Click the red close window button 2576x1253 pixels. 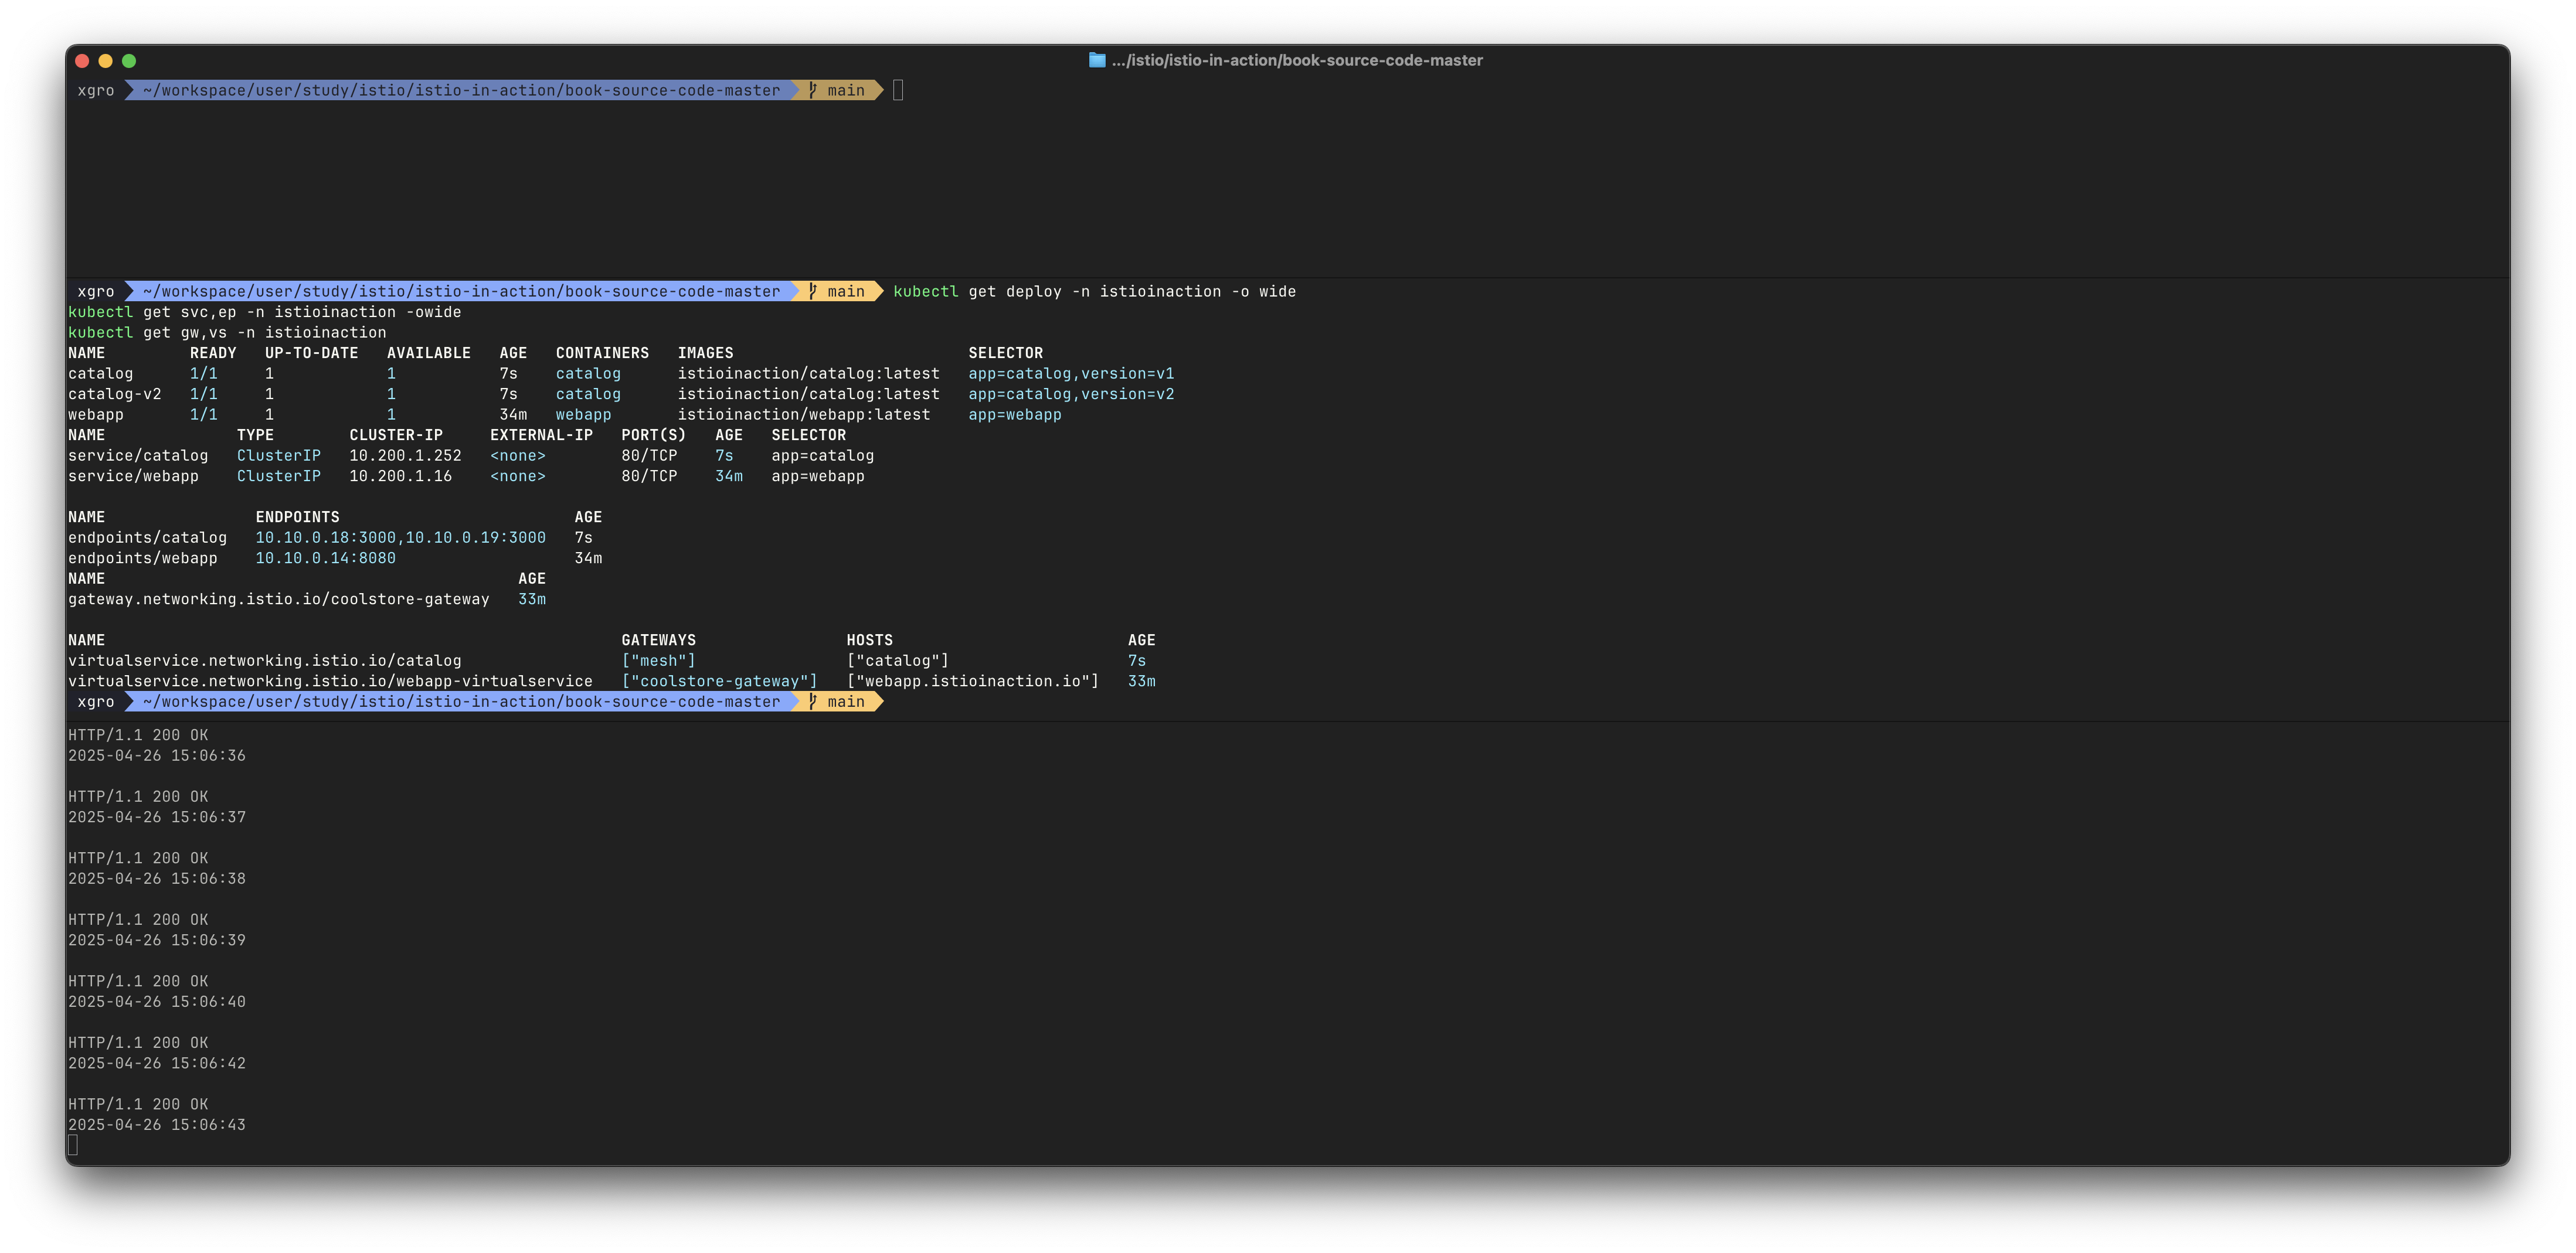[x=82, y=61]
